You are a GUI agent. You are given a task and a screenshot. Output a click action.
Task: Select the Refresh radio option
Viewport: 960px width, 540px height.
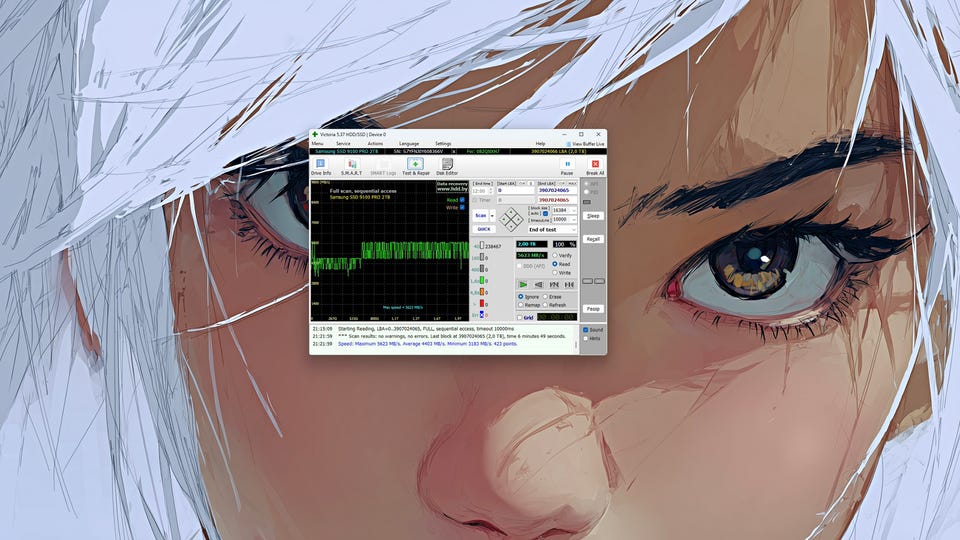click(x=545, y=305)
